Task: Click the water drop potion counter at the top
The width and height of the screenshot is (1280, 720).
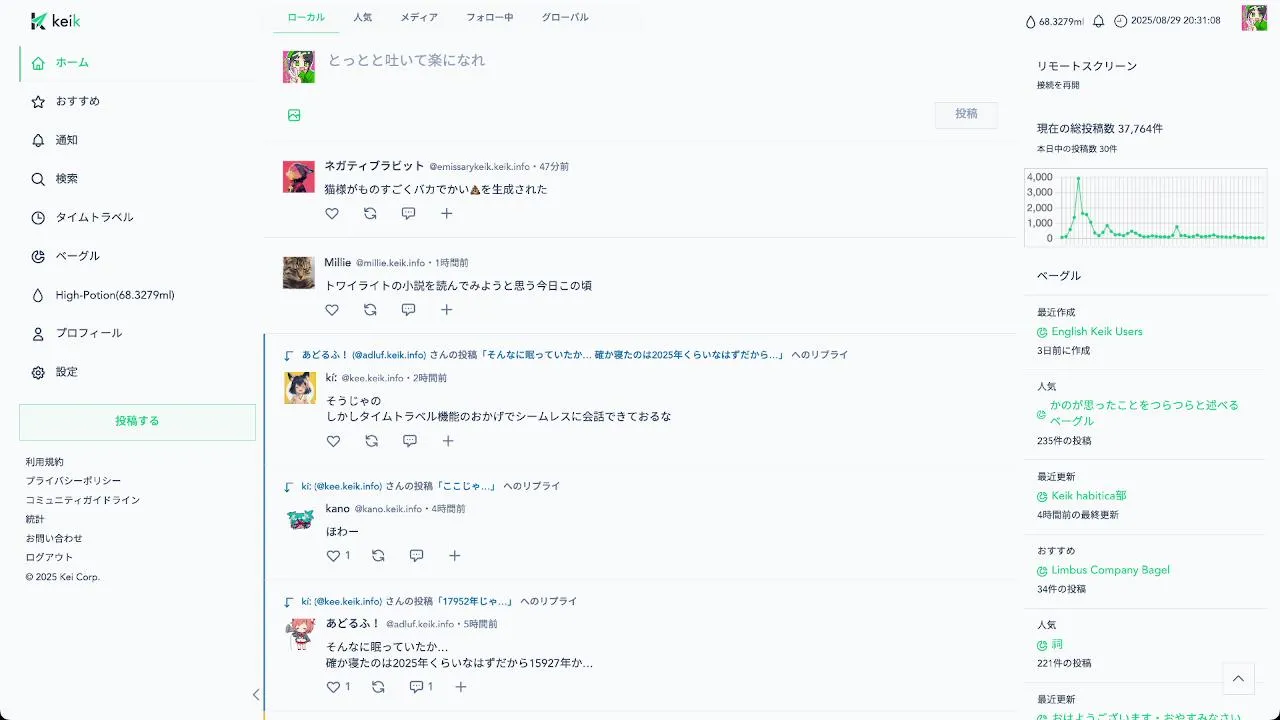Action: pyautogui.click(x=1055, y=21)
